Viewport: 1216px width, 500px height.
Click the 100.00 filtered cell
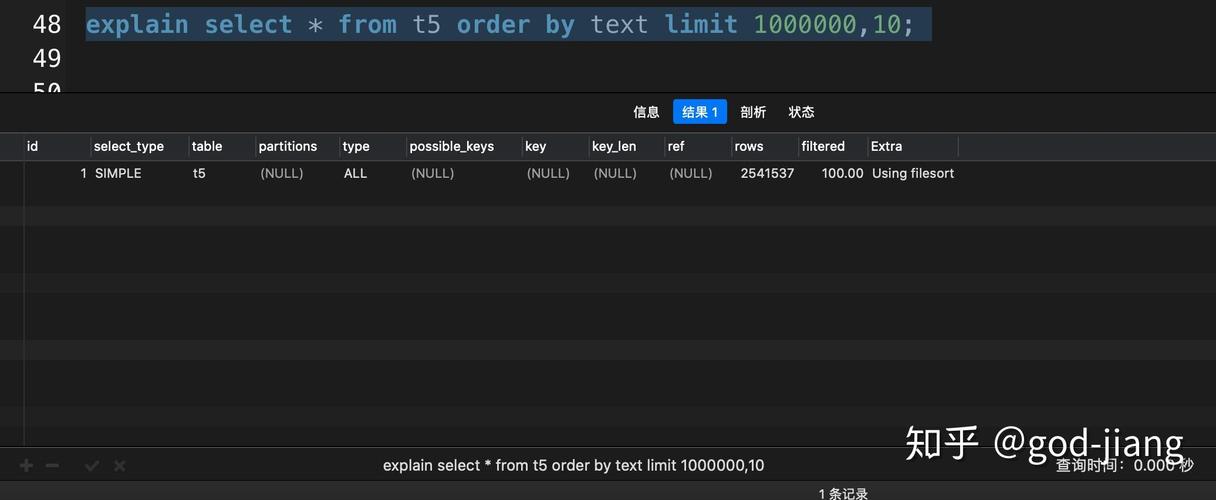tap(842, 173)
